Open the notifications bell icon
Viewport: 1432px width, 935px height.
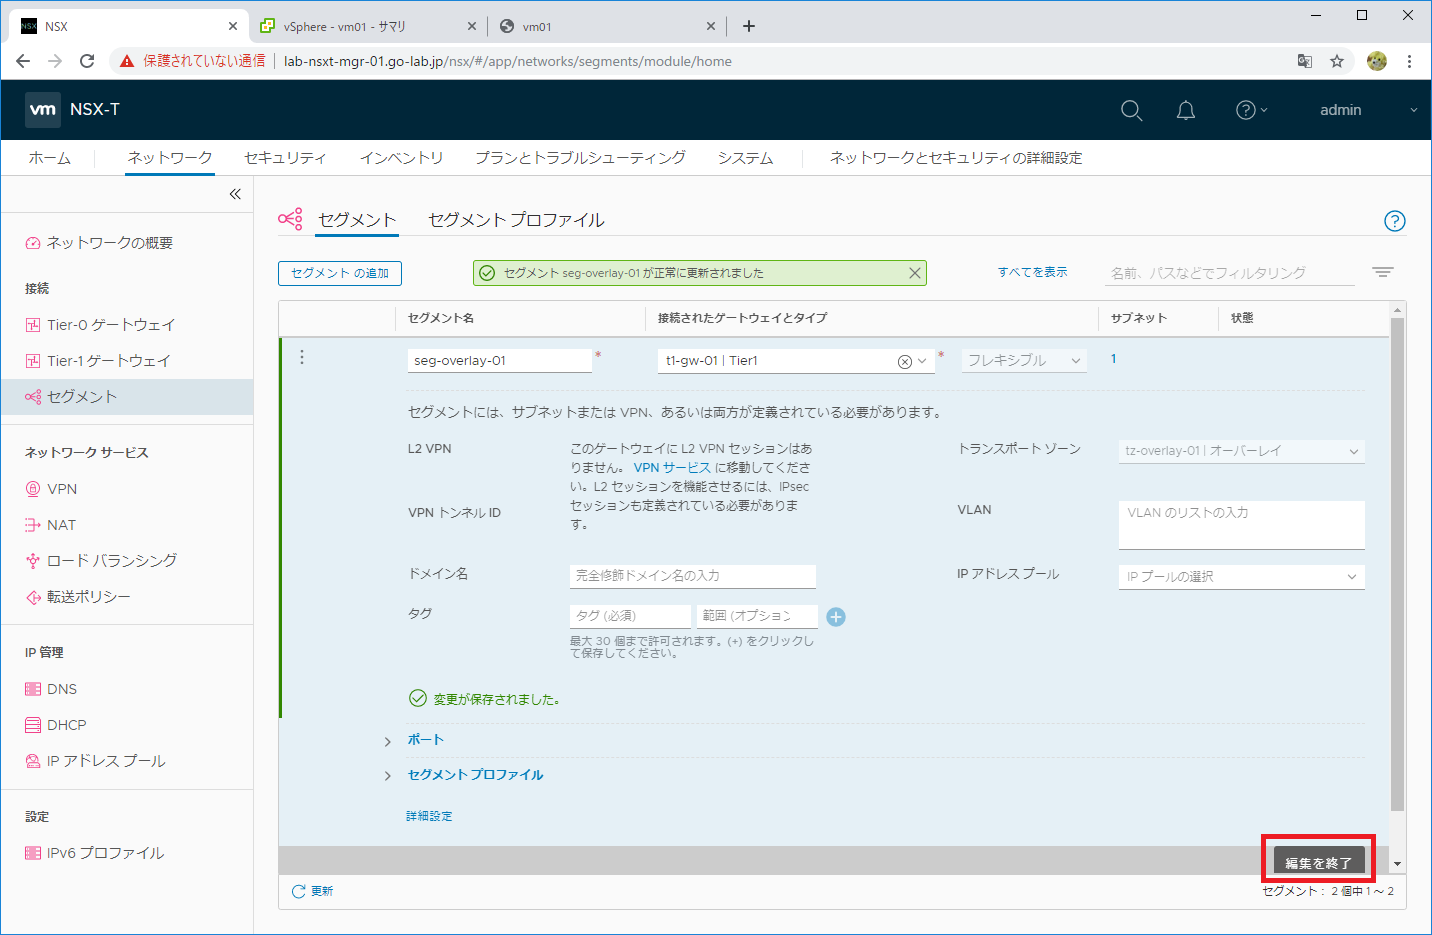1186,110
